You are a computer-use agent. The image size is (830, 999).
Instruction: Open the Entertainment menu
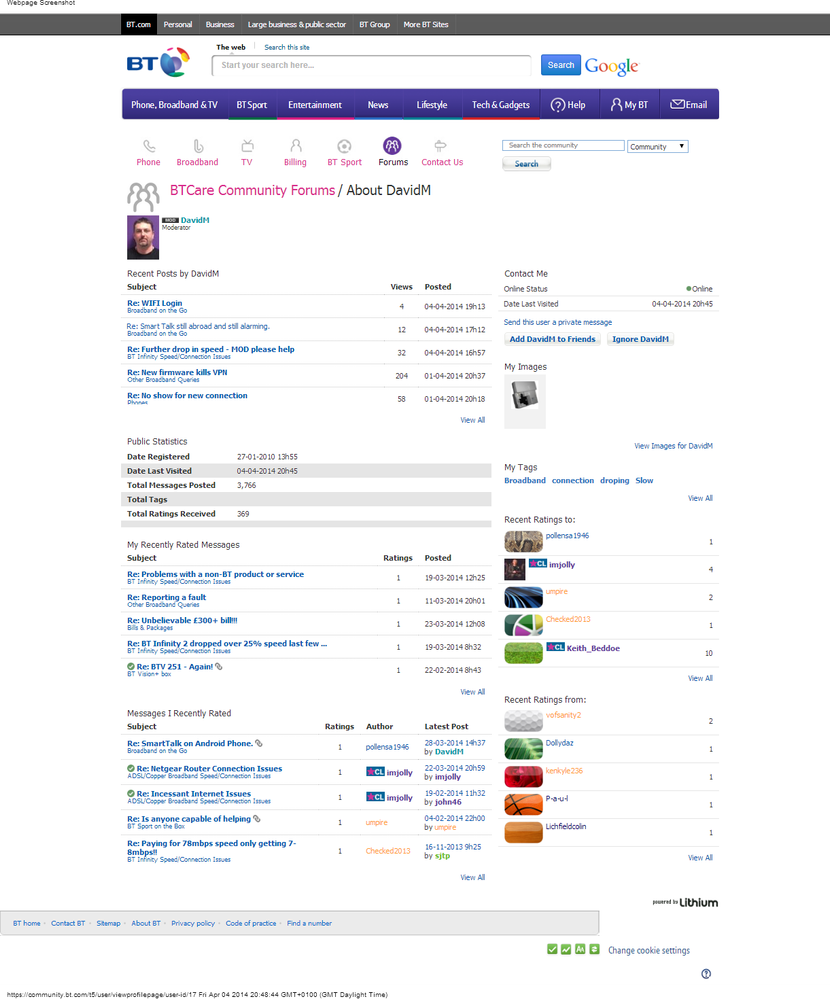pos(315,104)
